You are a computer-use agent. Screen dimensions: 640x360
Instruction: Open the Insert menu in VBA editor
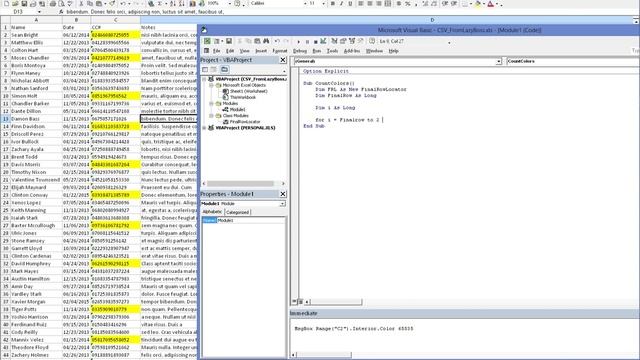(261, 51)
